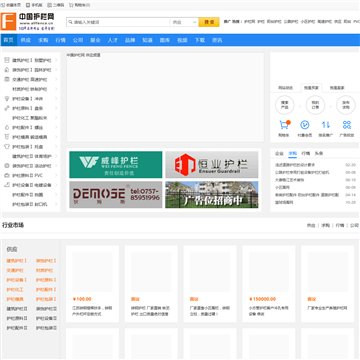Expand the 建筑护栏 II row chevron
This screenshot has height=360, width=360.
pyautogui.click(x=56, y=156)
